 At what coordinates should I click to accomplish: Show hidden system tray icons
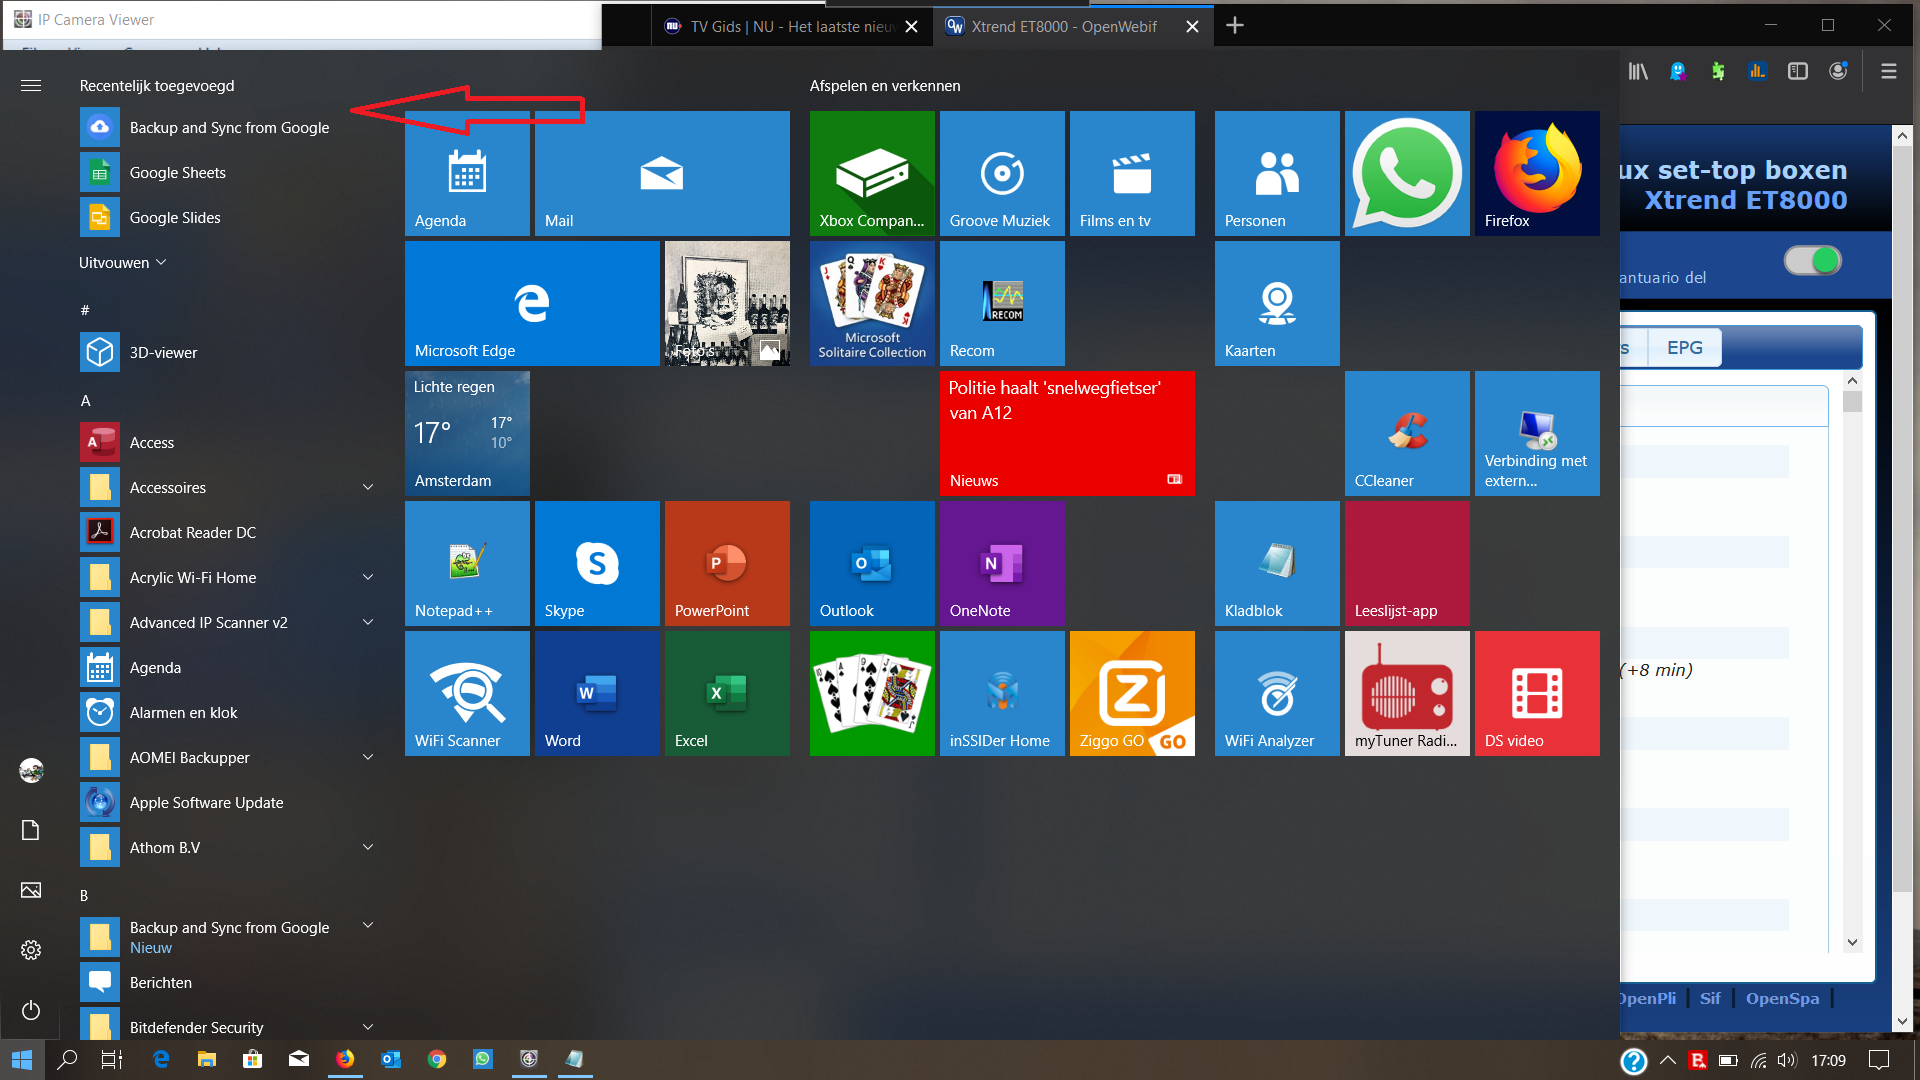(x=1667, y=1060)
